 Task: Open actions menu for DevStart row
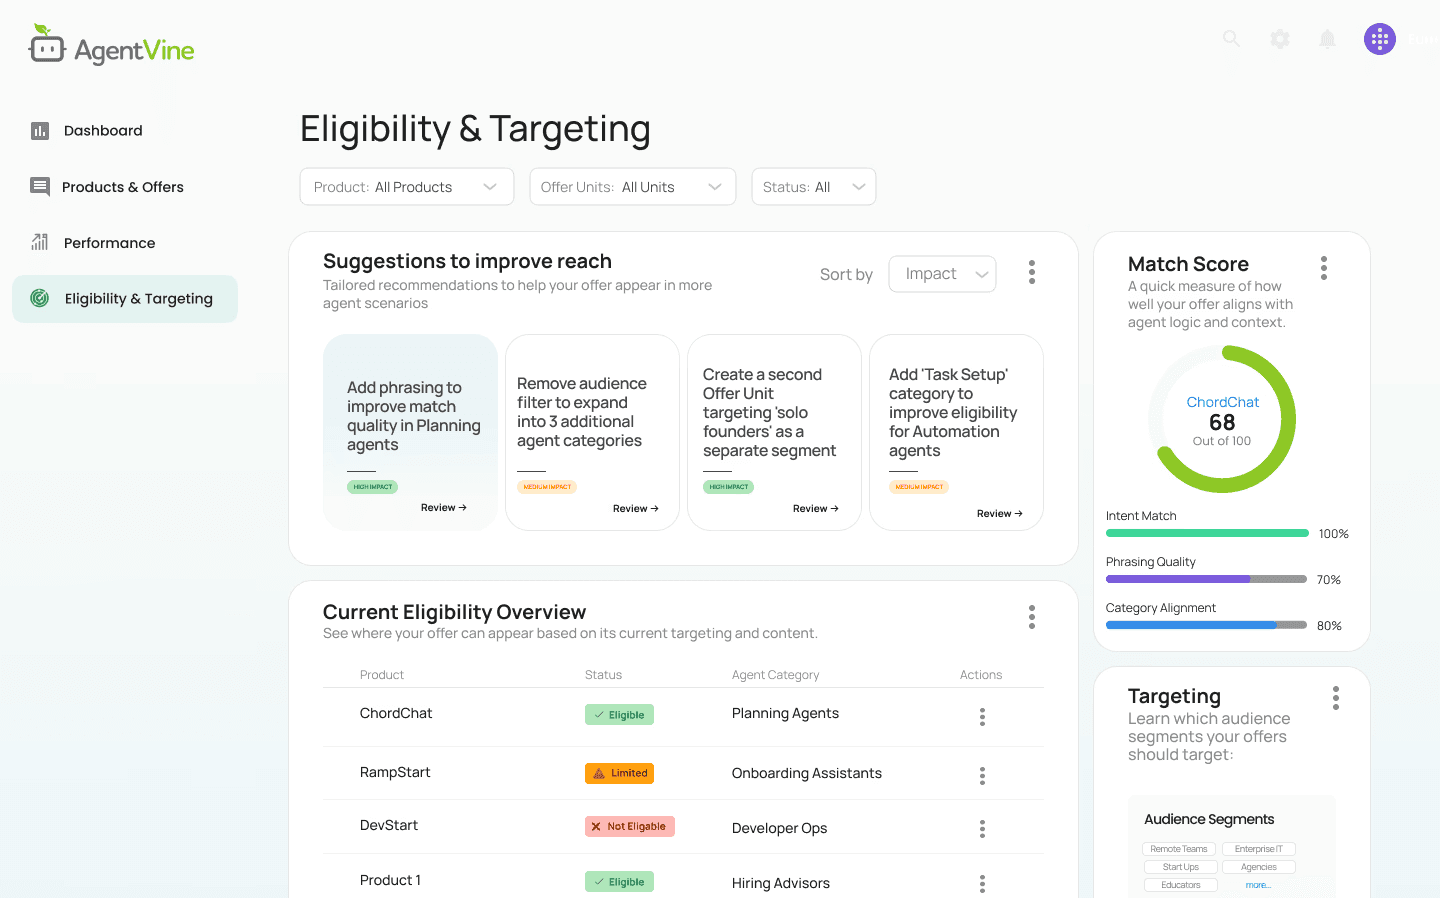click(x=982, y=829)
